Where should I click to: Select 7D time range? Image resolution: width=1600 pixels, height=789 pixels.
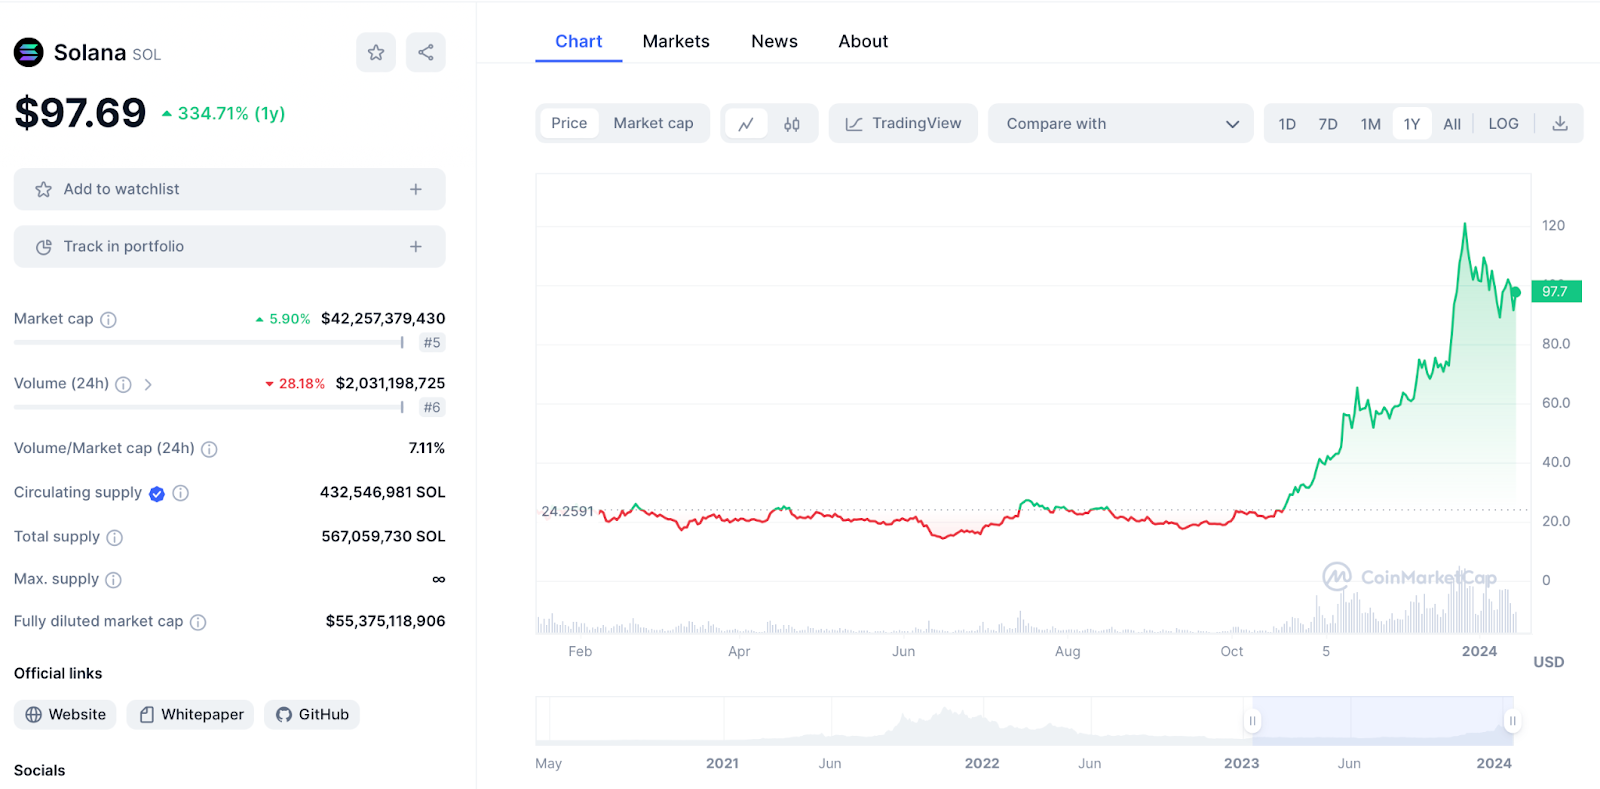1328,124
